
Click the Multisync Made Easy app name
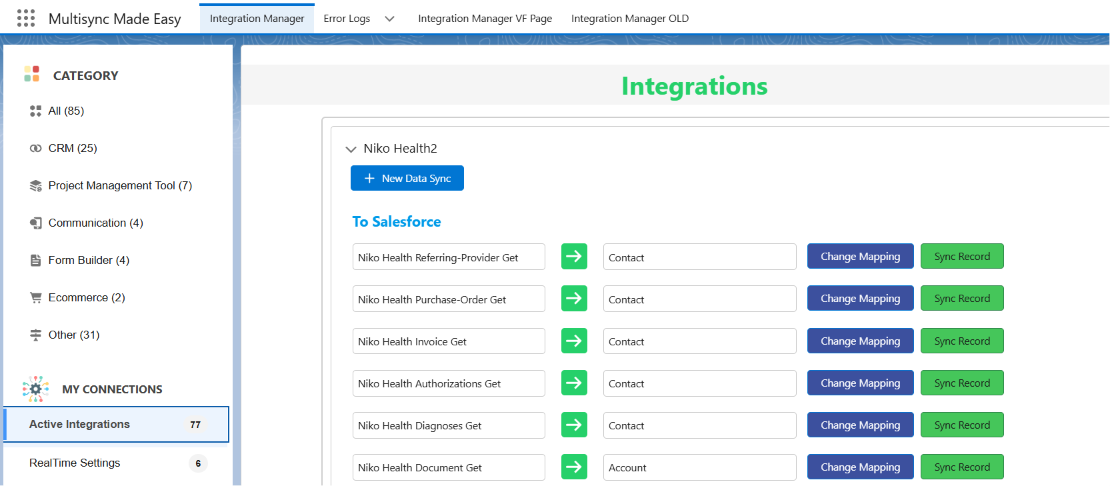115,19
